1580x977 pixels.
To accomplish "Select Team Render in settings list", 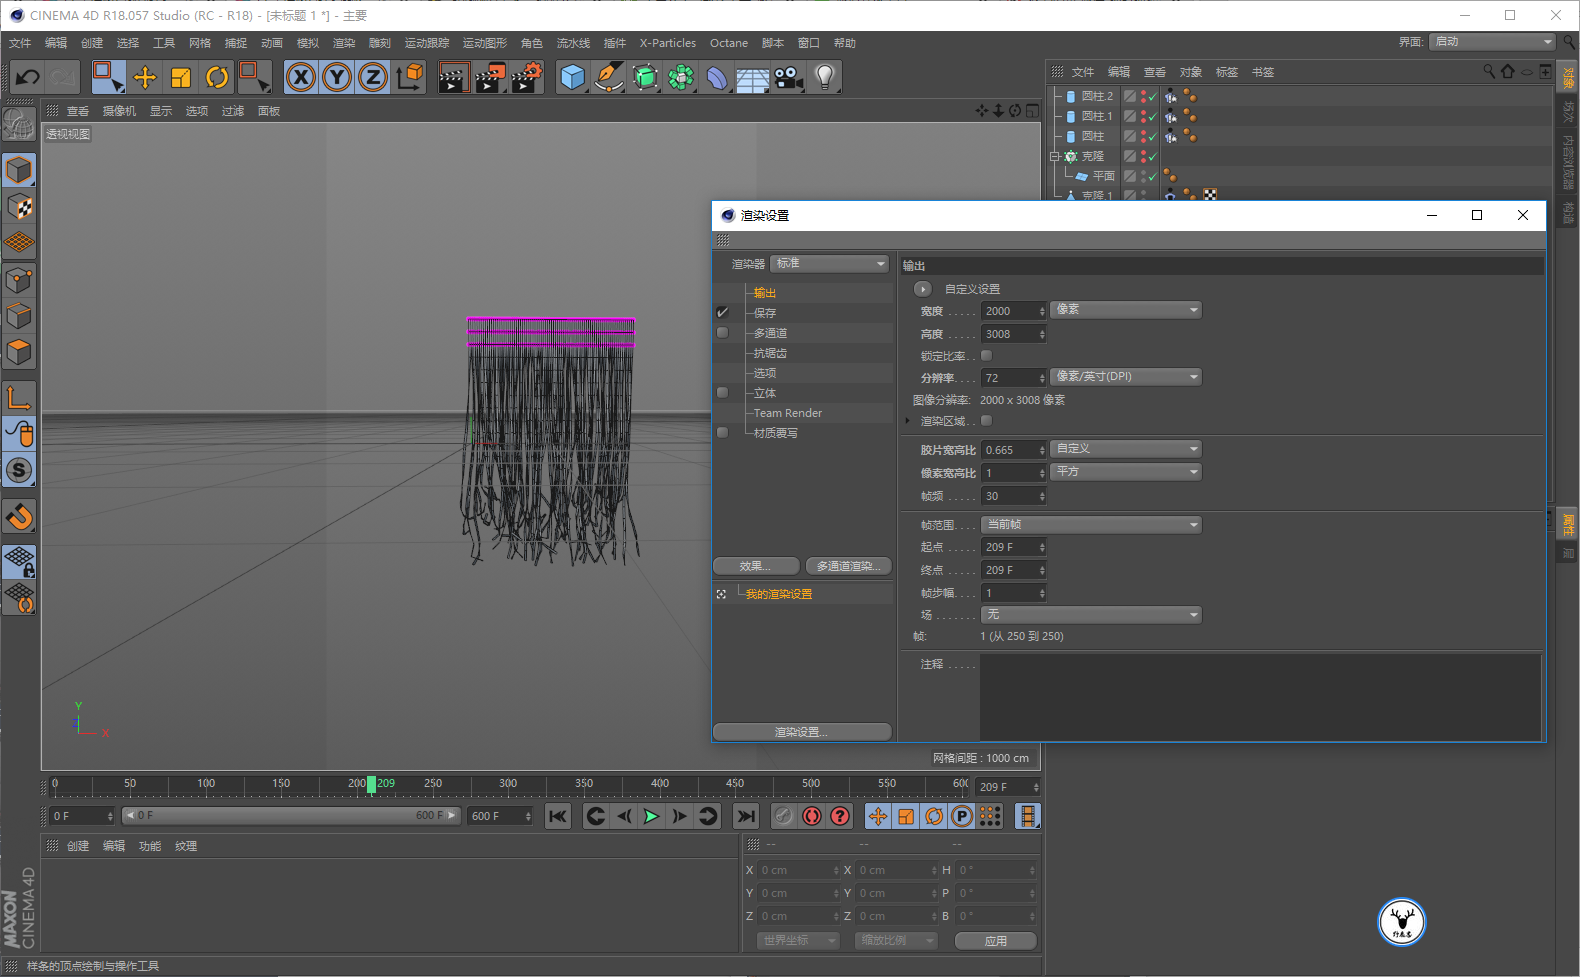I will pos(788,413).
